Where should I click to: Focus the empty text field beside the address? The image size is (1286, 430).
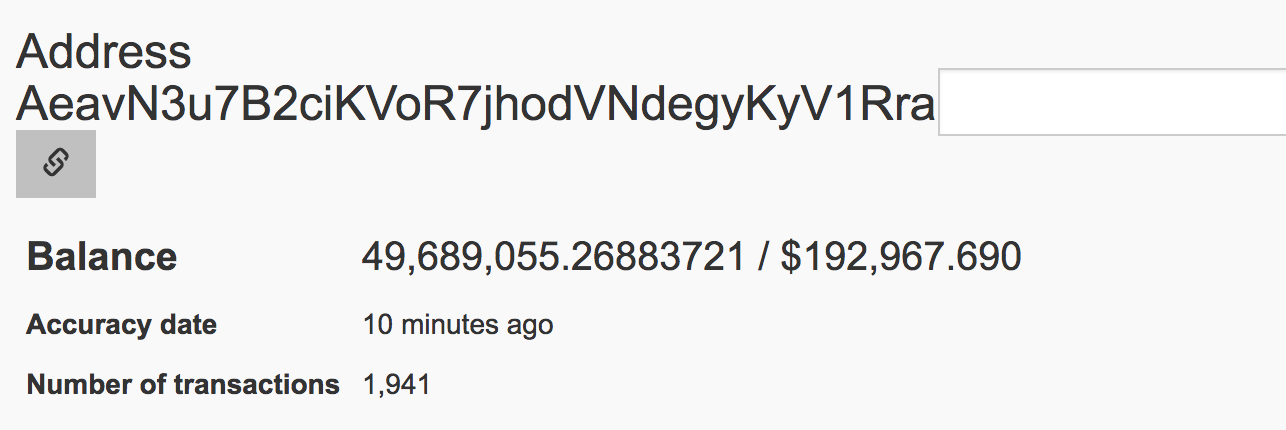[1112, 103]
